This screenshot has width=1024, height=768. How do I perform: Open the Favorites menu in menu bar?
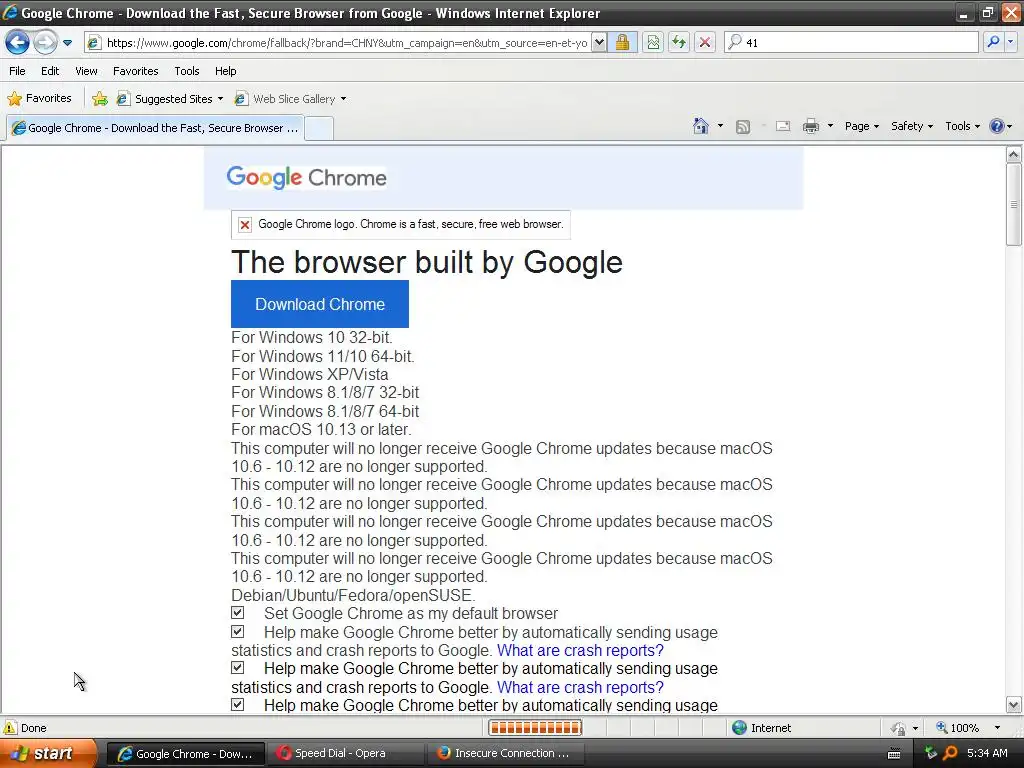[136, 71]
